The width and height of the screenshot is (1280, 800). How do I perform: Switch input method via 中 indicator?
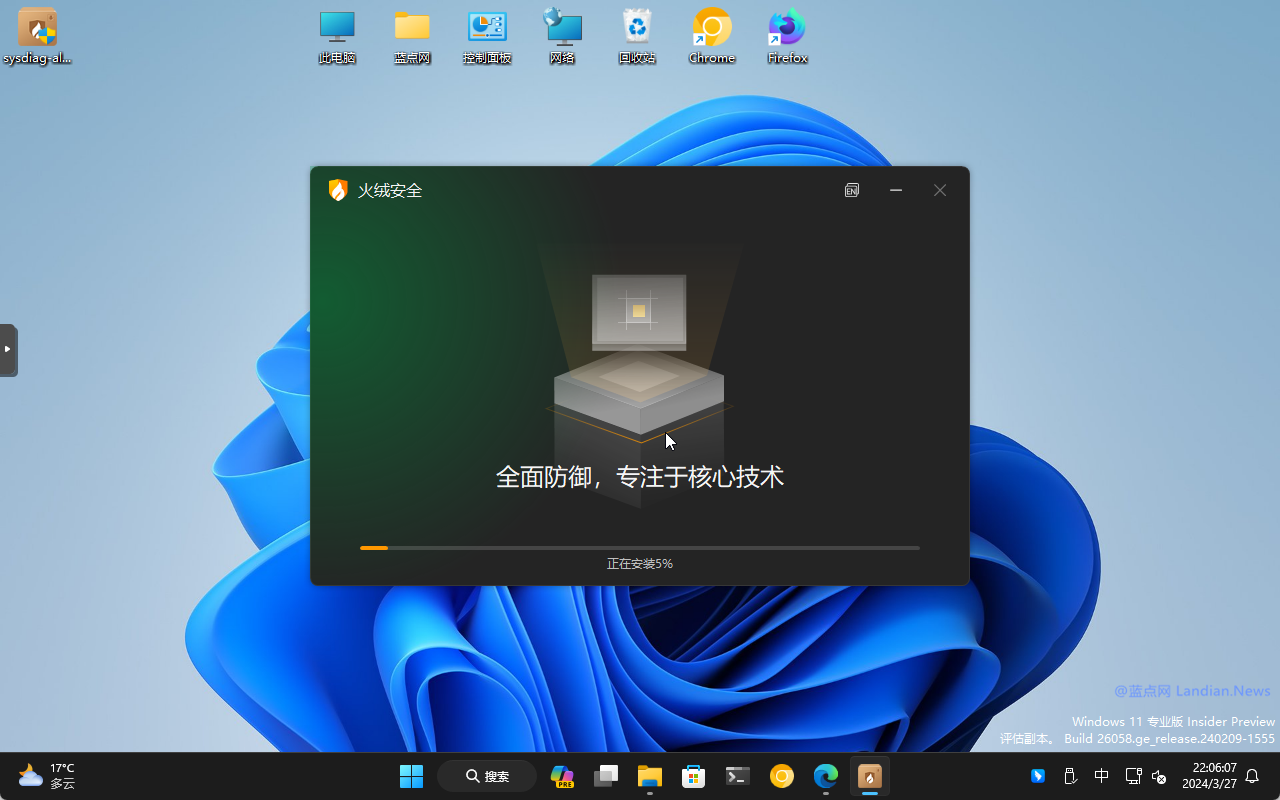[x=1101, y=776]
